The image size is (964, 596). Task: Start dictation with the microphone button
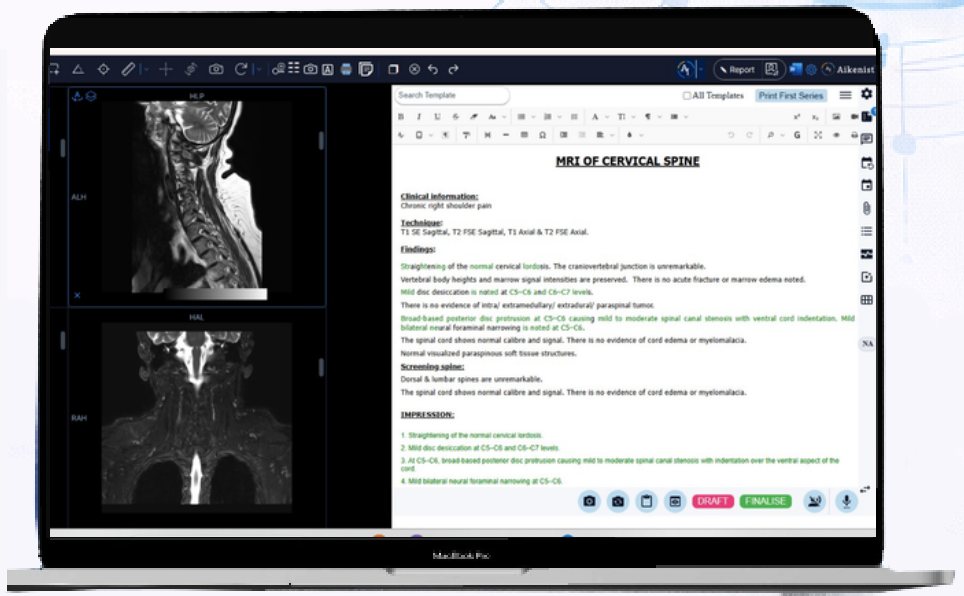(846, 501)
